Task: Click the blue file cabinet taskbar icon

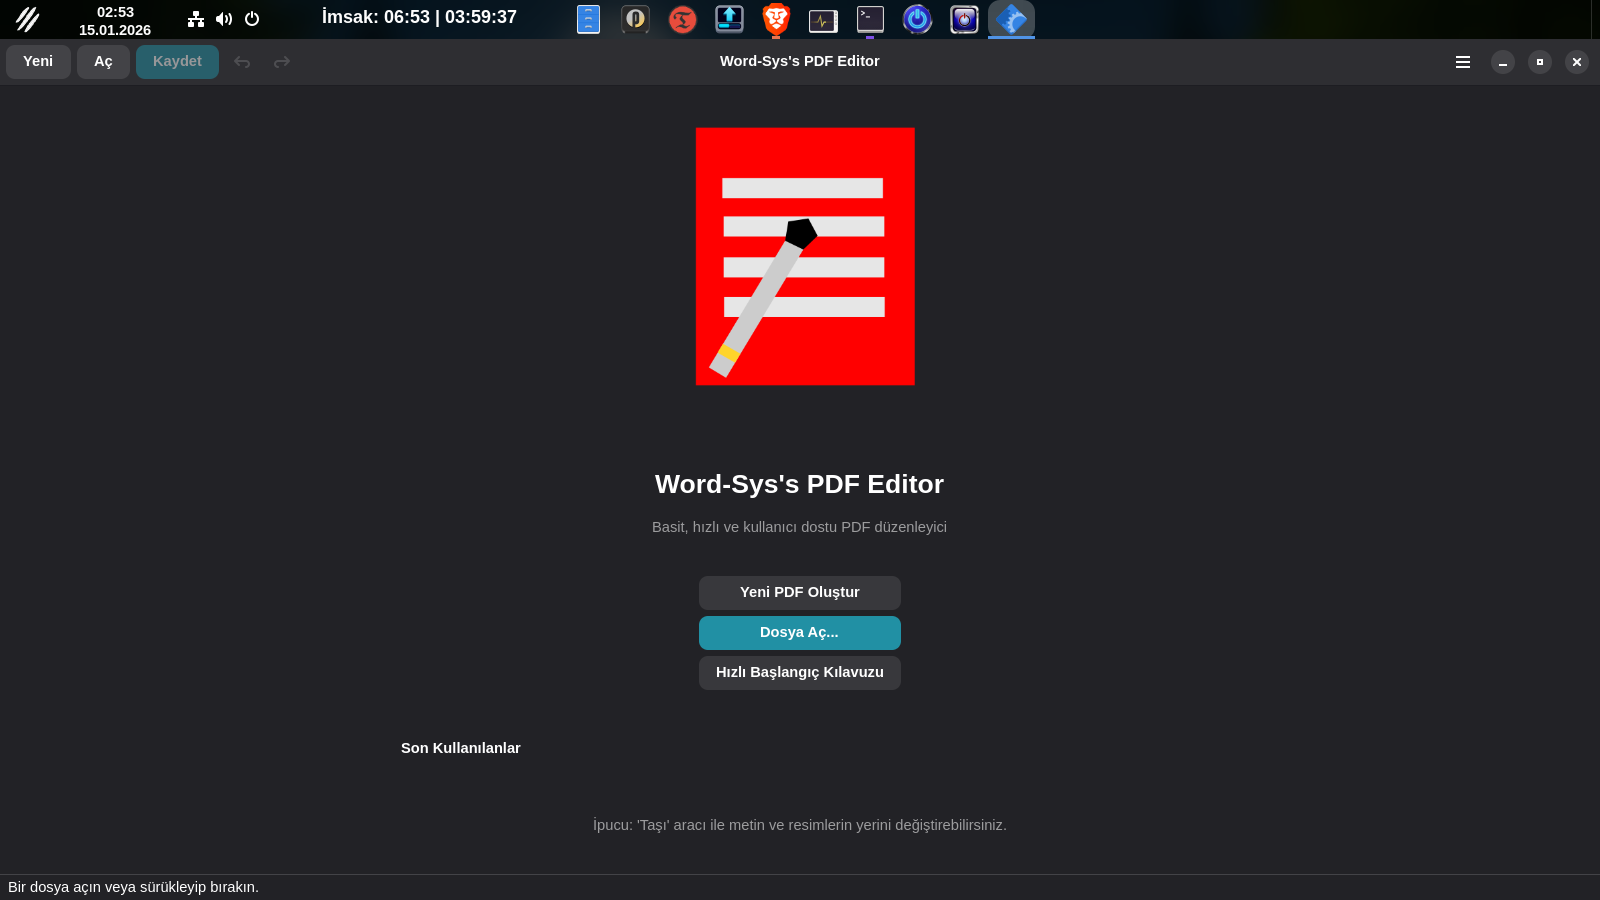Action: tap(588, 19)
